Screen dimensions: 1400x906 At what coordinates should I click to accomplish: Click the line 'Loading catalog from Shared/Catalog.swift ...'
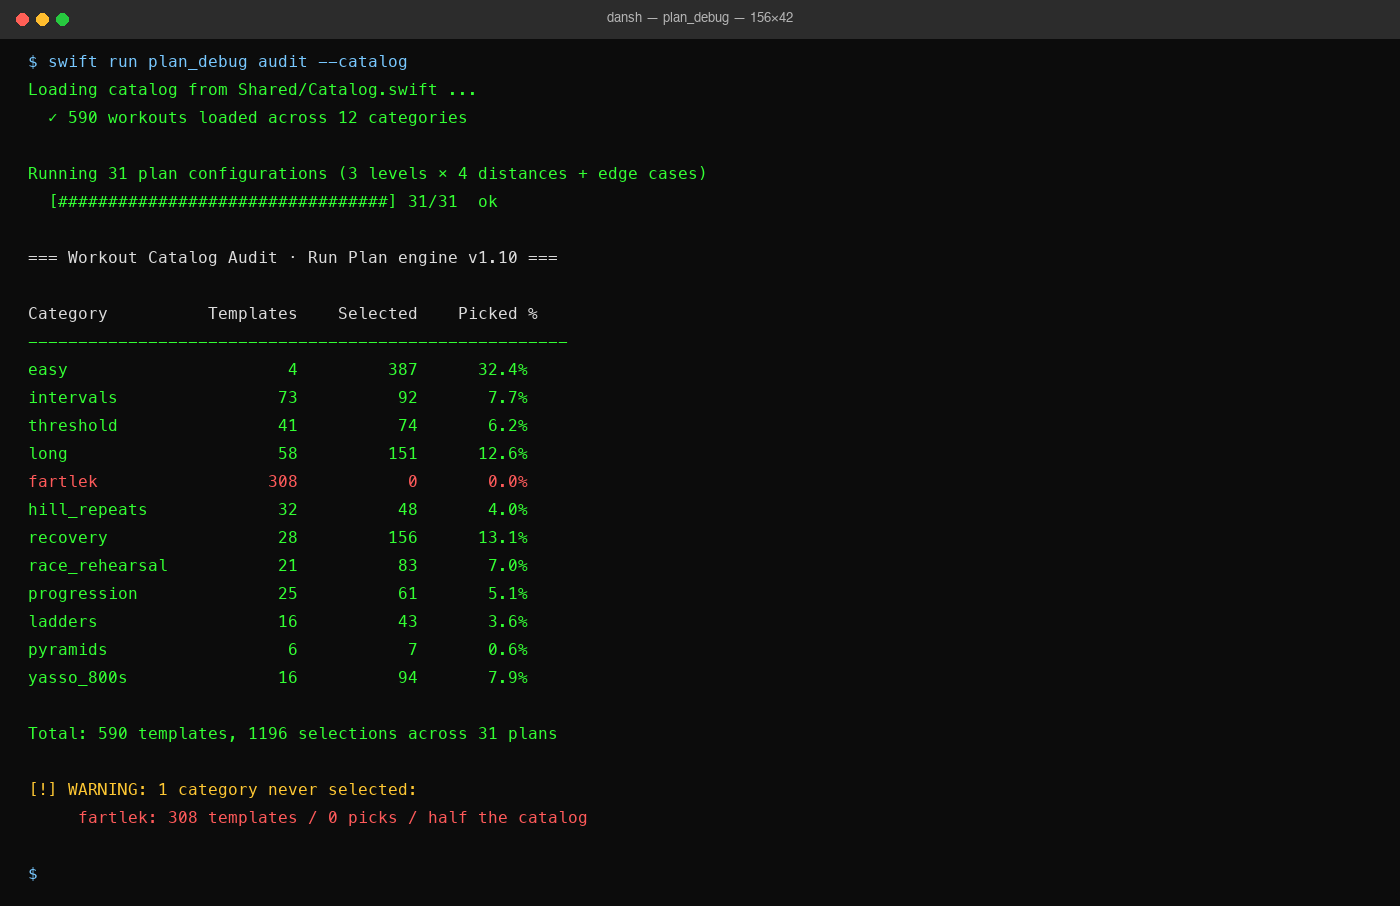tap(253, 90)
